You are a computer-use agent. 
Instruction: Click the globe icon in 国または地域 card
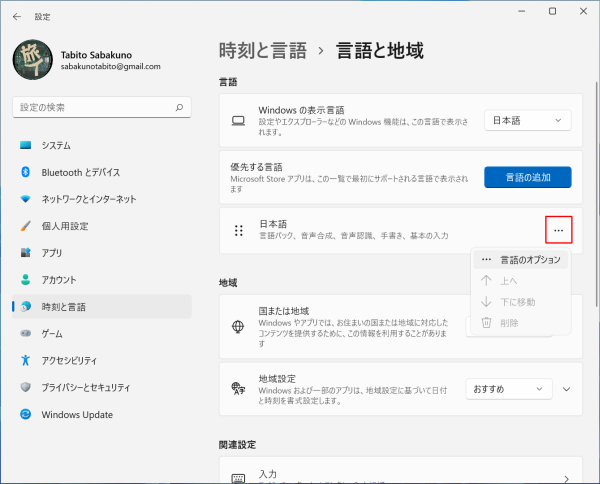click(x=238, y=327)
